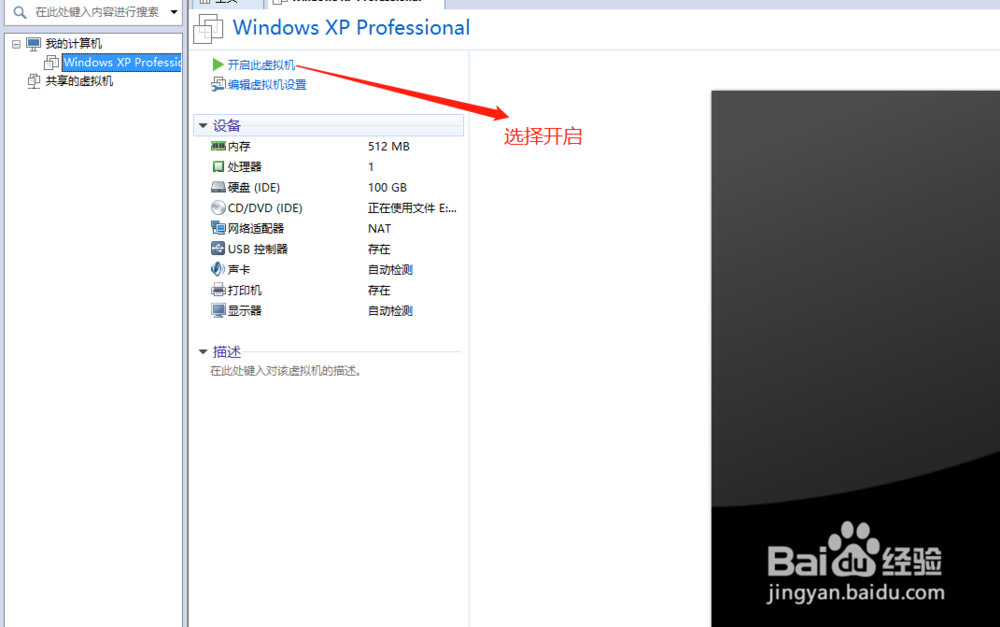Screen dimensions: 1000x627
Task: Select the hard disk (硬盘 IDE) icon
Action: 218,187
